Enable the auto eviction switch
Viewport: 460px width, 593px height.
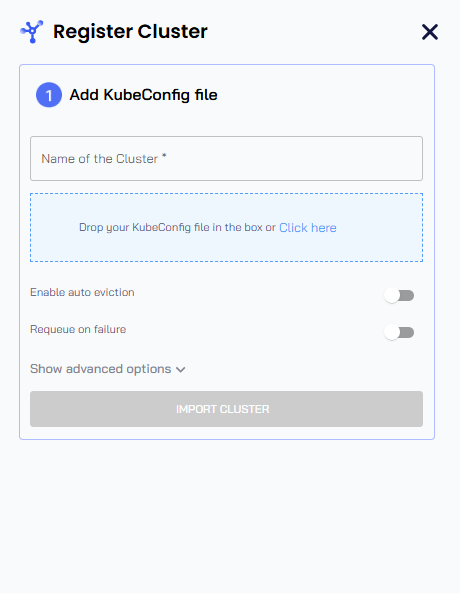coord(399,295)
